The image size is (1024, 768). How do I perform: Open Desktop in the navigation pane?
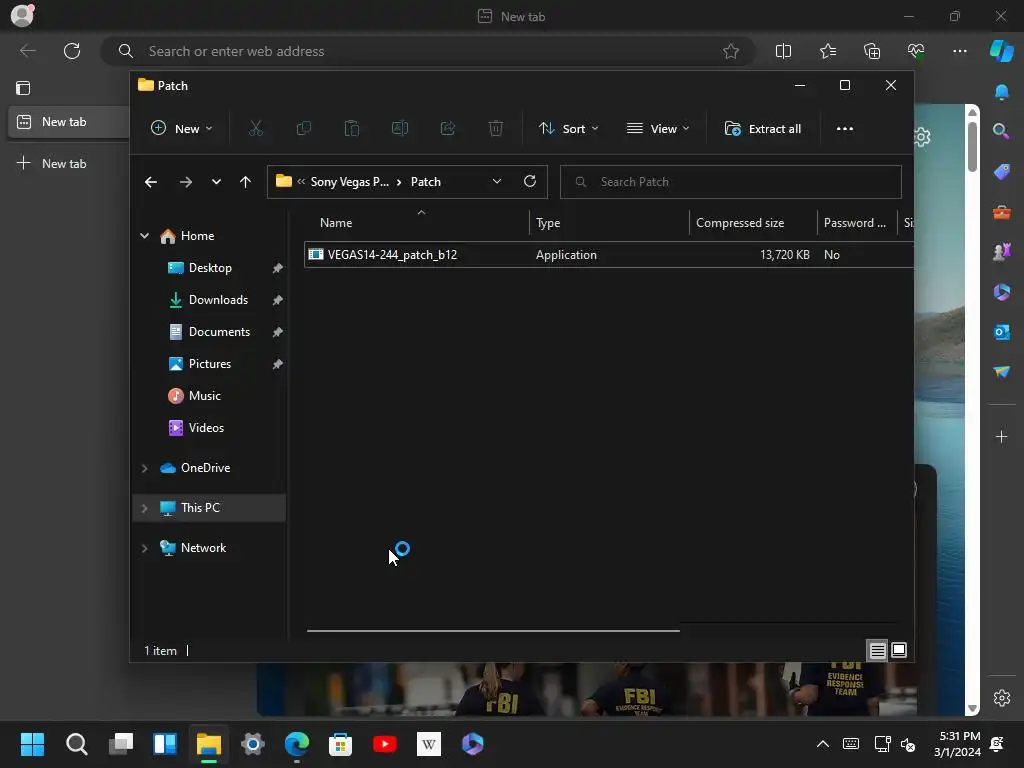pos(210,268)
